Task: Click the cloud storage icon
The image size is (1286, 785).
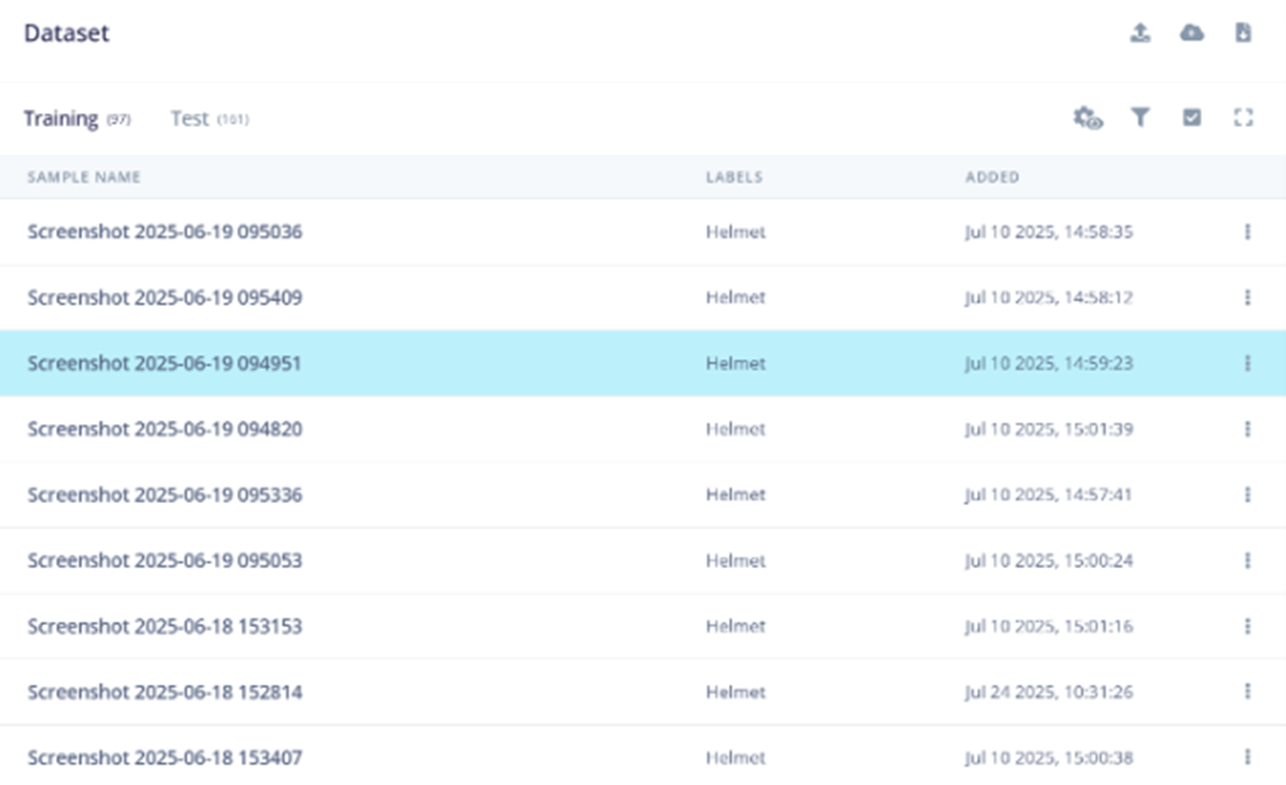Action: (x=1191, y=33)
